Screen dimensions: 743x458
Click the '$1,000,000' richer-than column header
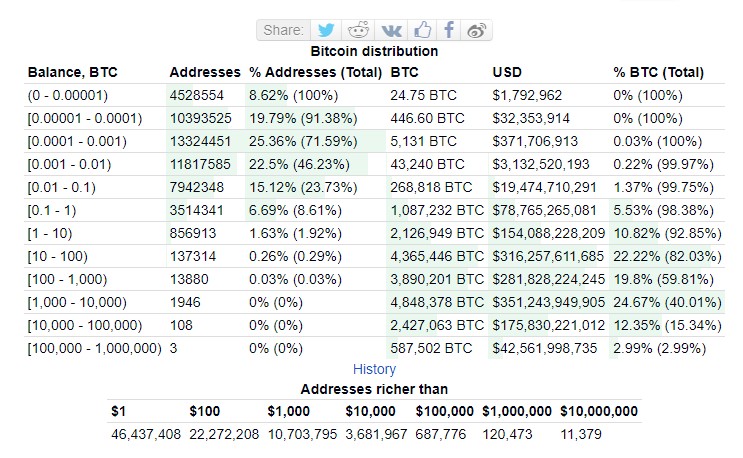517,411
